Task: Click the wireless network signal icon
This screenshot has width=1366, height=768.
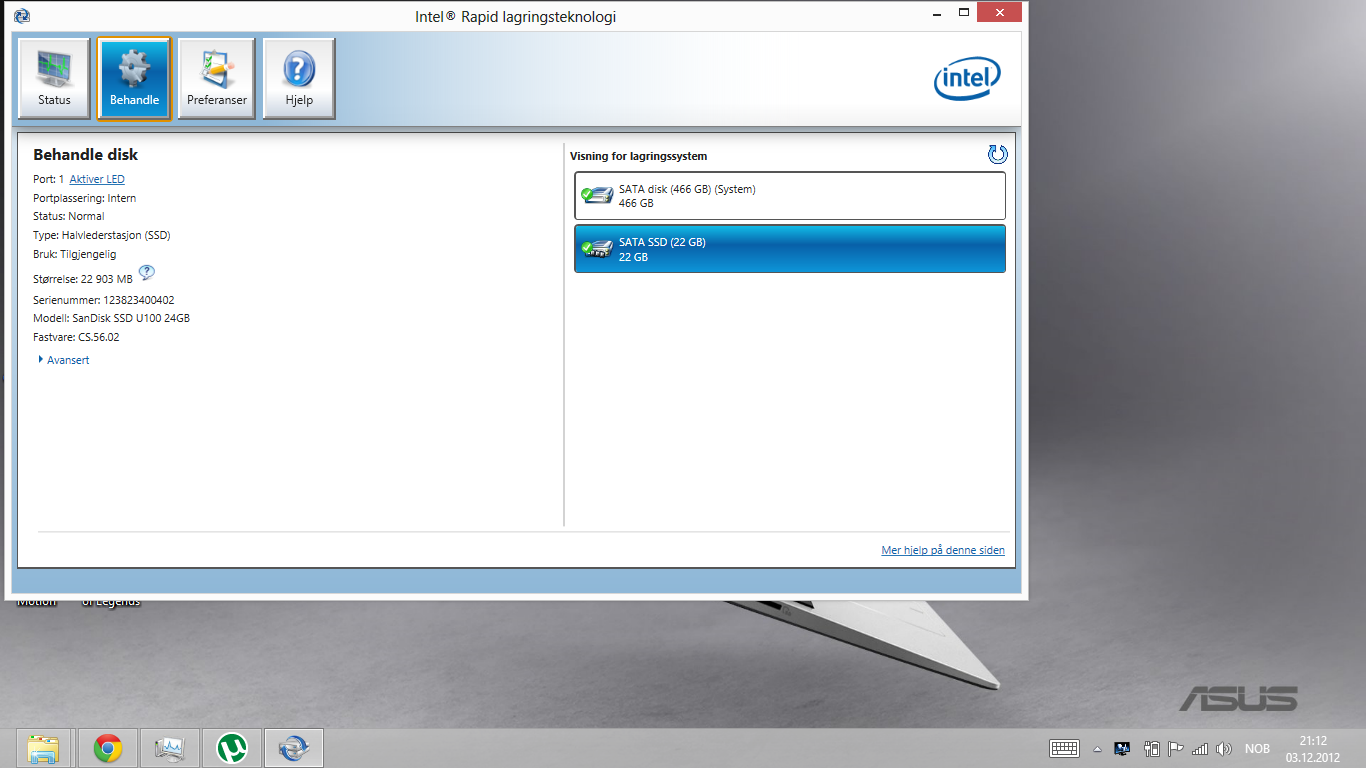Action: (x=1200, y=748)
